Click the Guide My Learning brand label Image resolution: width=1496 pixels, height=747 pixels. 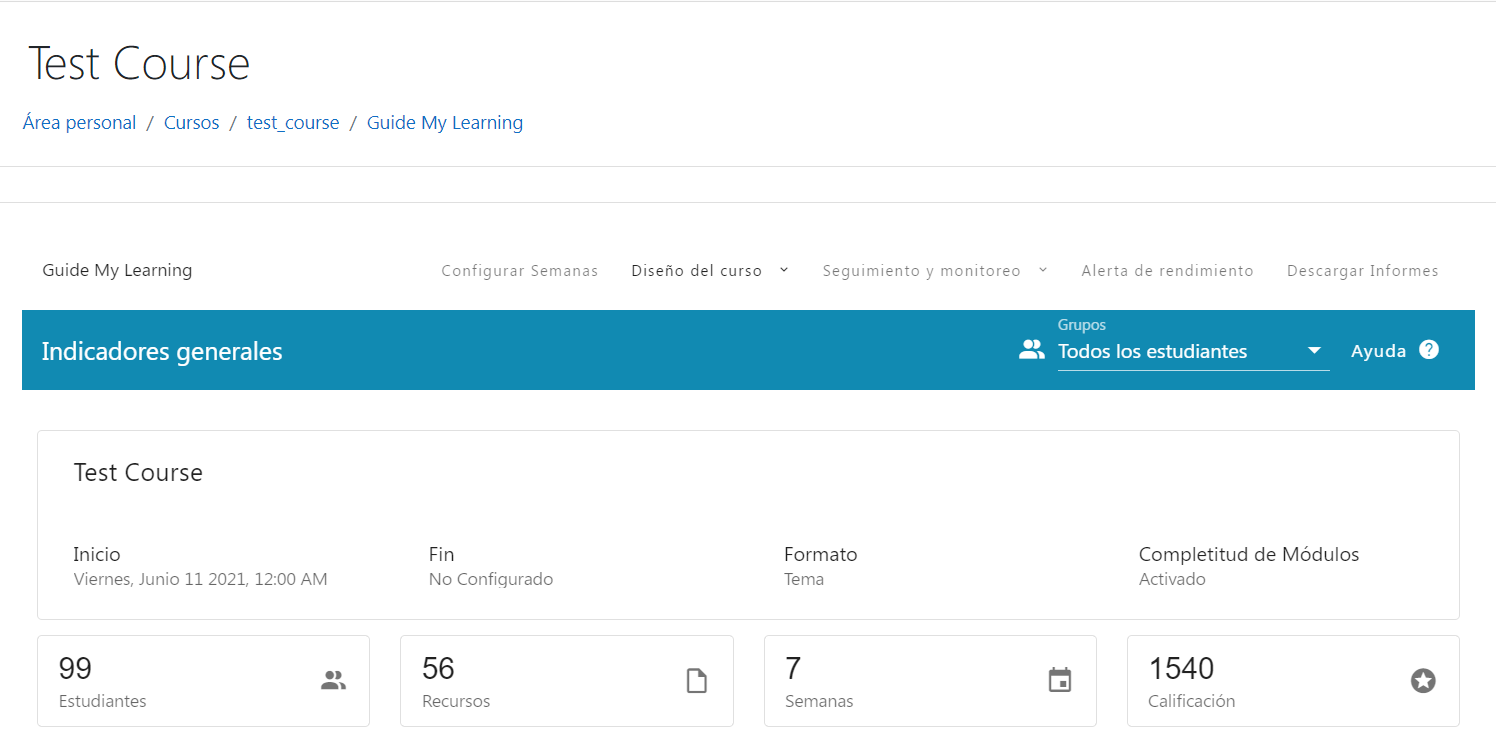point(117,270)
